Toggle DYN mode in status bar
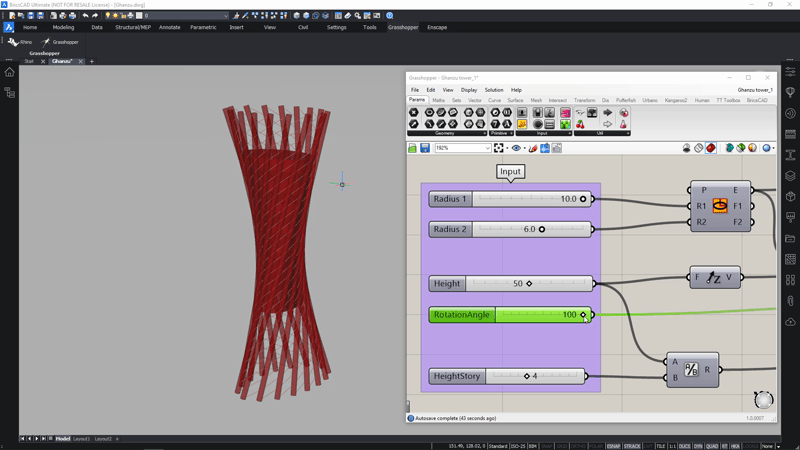The height and width of the screenshot is (450, 800). 698,446
